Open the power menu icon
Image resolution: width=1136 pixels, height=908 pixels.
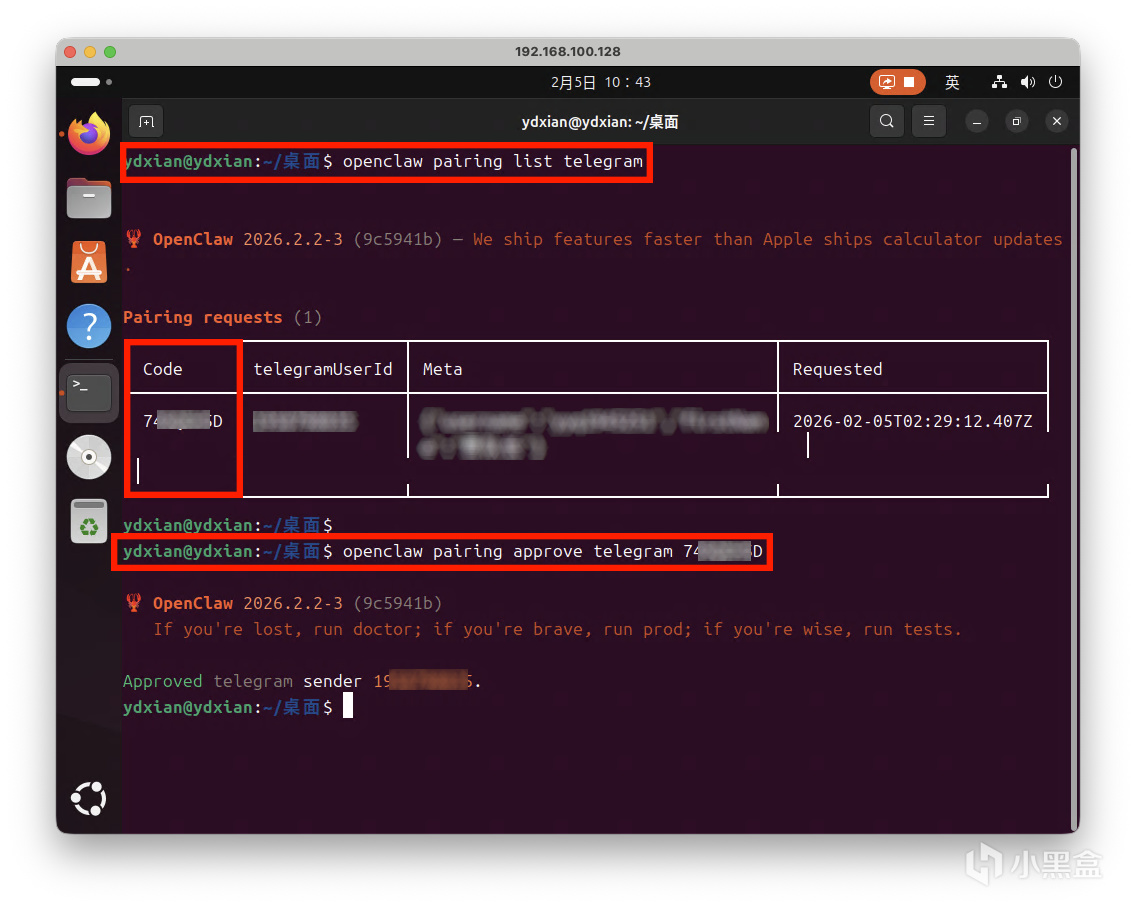click(x=1056, y=82)
